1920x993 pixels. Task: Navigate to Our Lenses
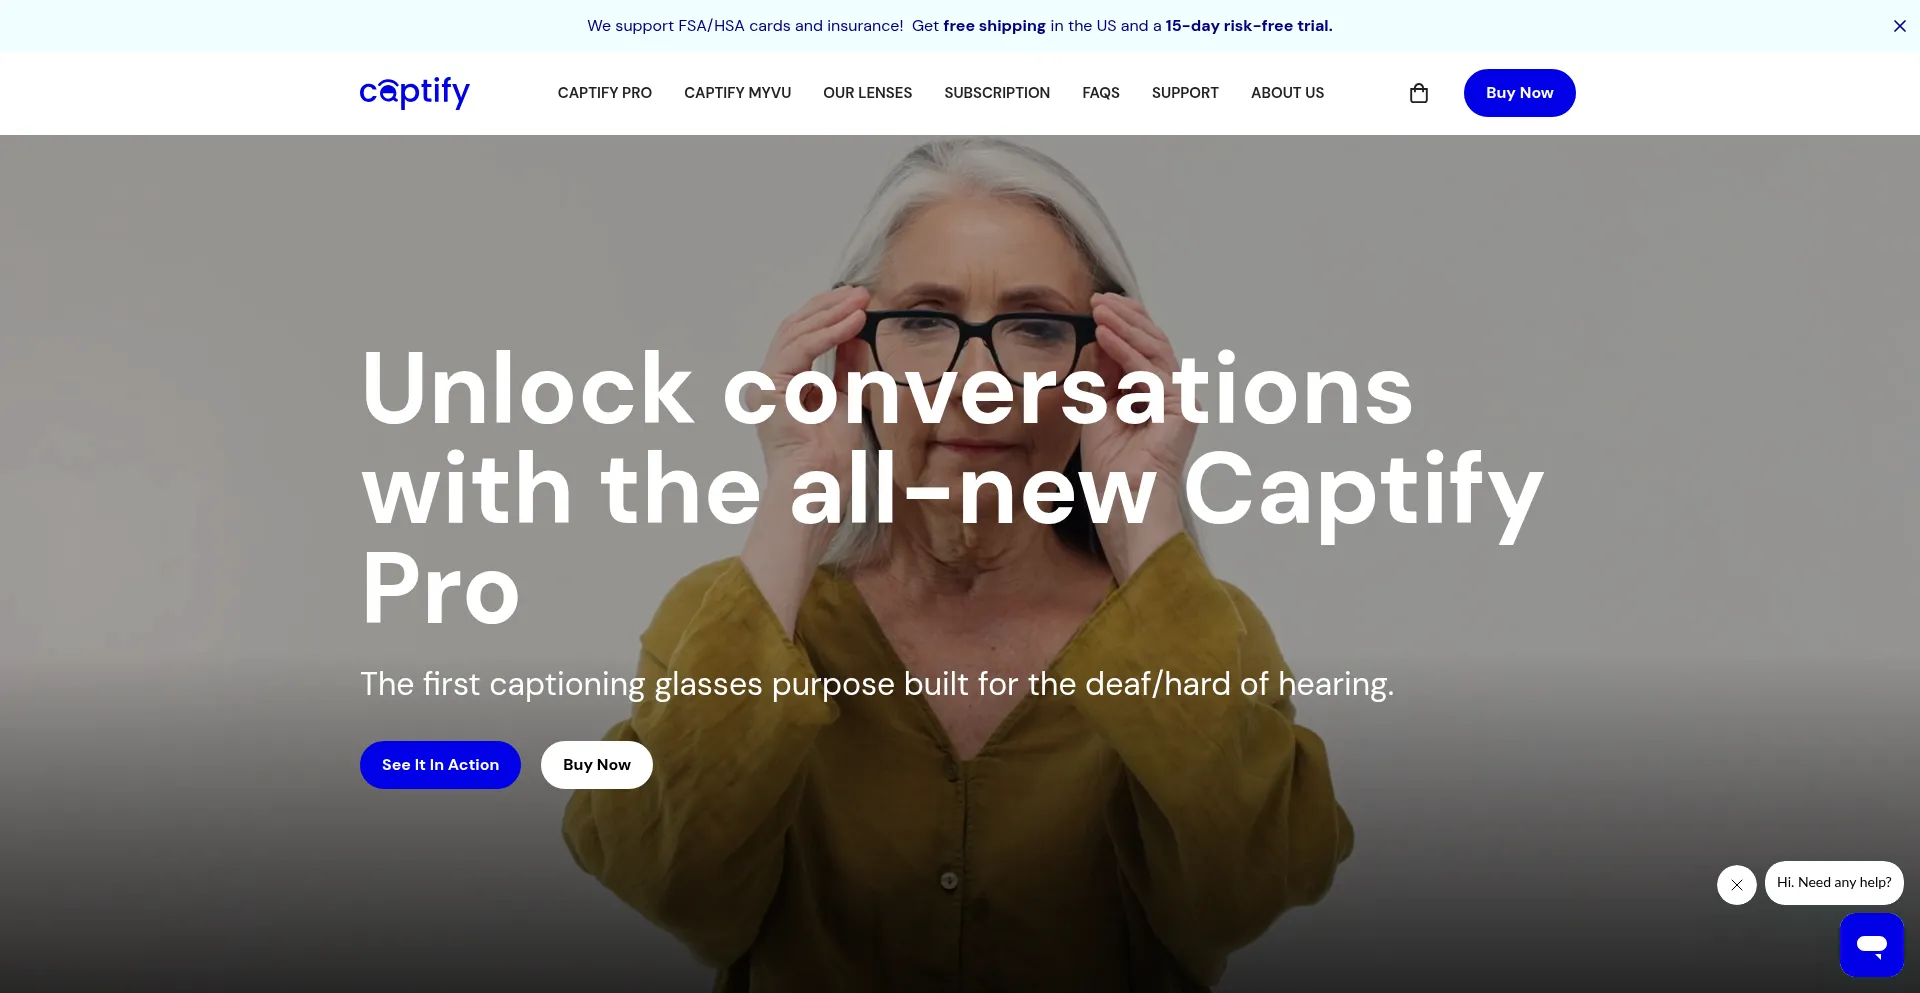pos(867,93)
